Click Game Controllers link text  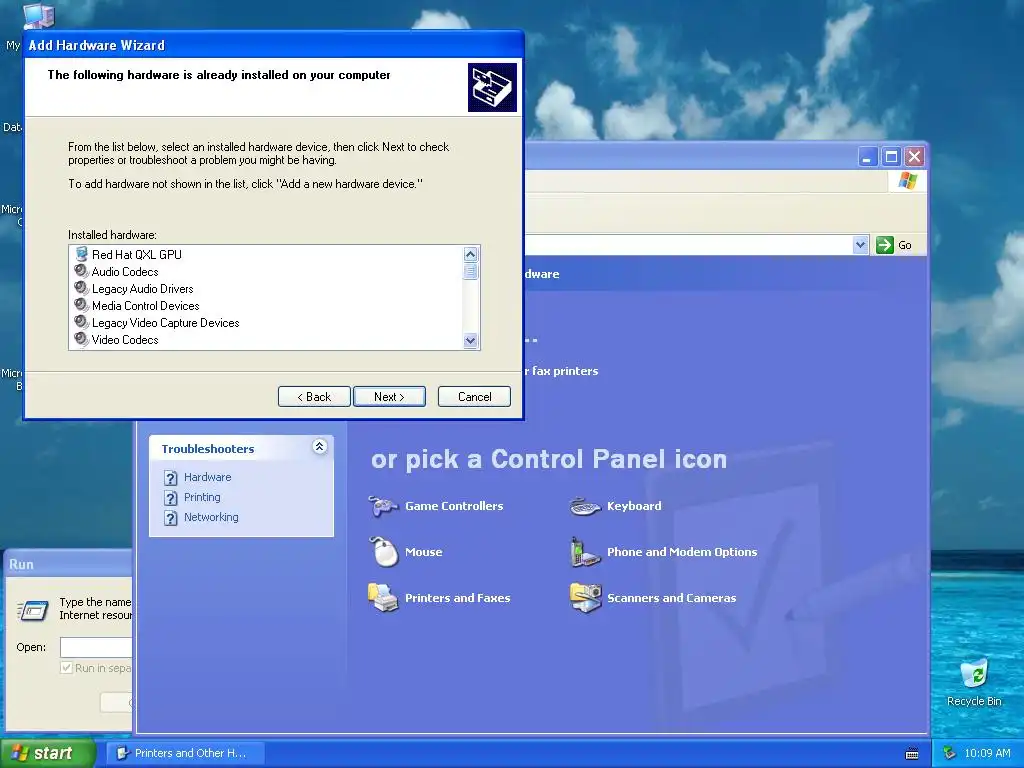click(x=454, y=506)
